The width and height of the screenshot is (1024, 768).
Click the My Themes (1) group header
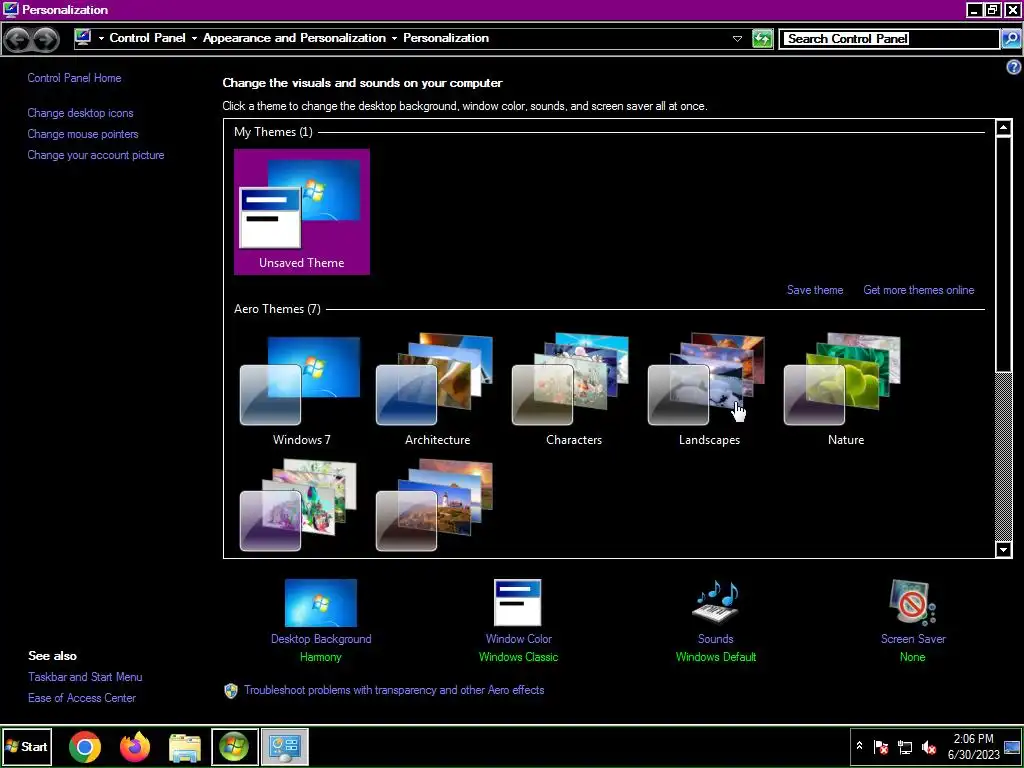point(273,132)
